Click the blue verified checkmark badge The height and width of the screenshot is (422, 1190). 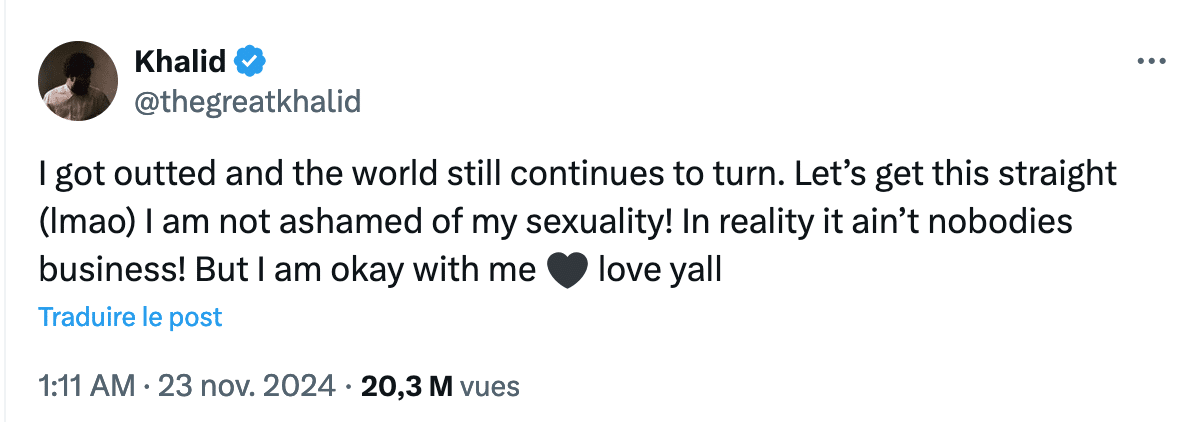pyautogui.click(x=249, y=62)
